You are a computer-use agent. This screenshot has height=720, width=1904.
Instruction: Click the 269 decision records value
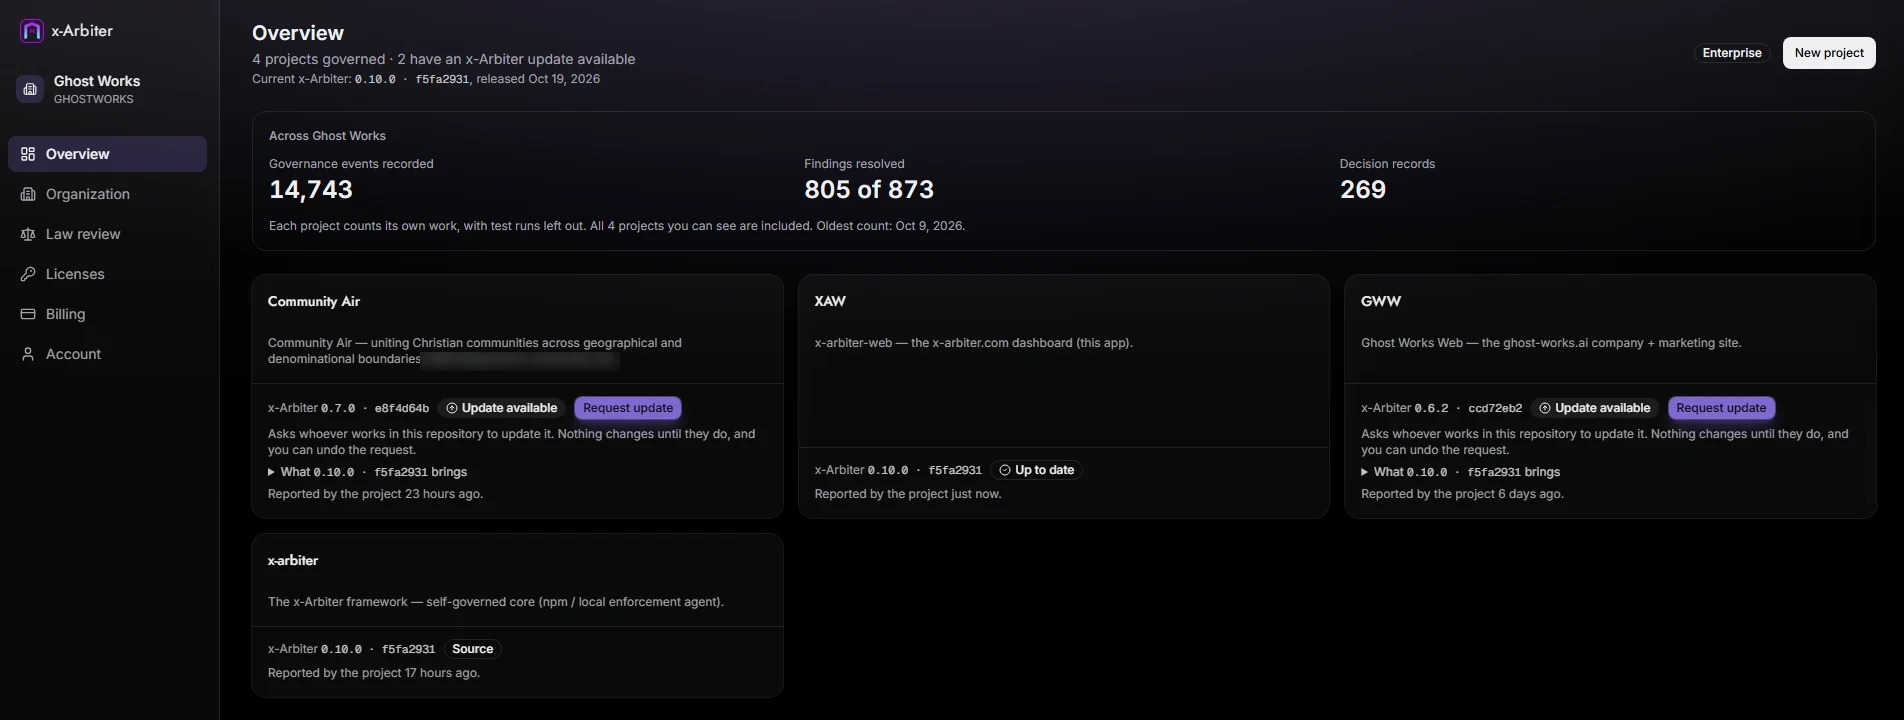point(1363,190)
